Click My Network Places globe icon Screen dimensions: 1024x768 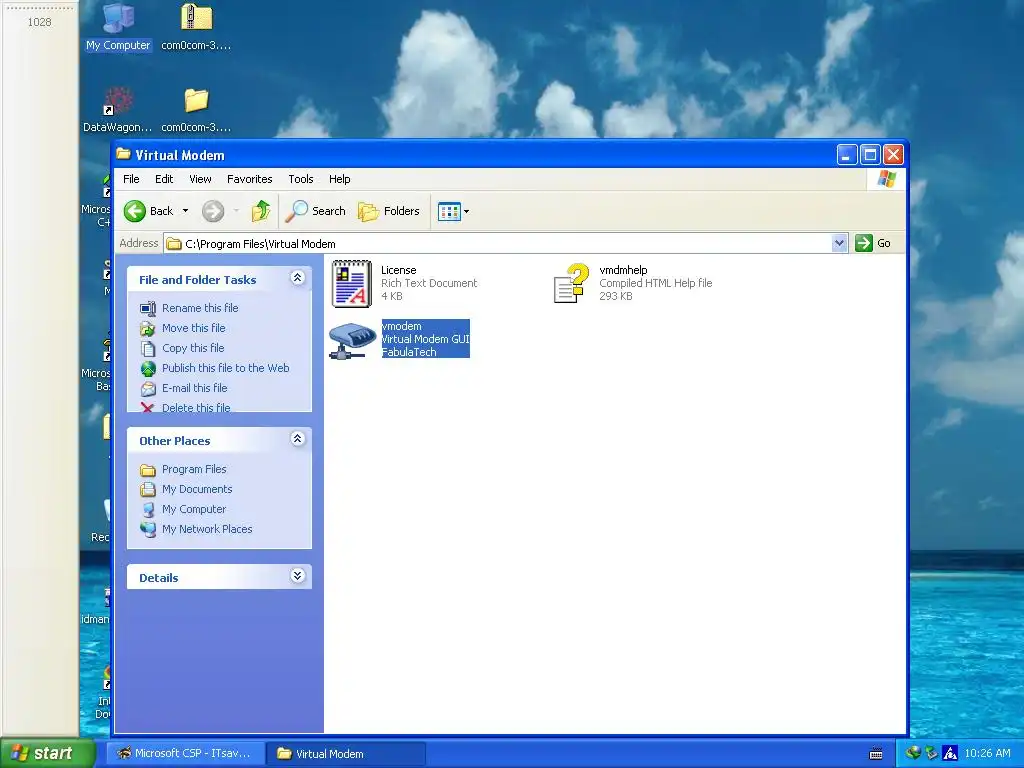[x=148, y=529]
